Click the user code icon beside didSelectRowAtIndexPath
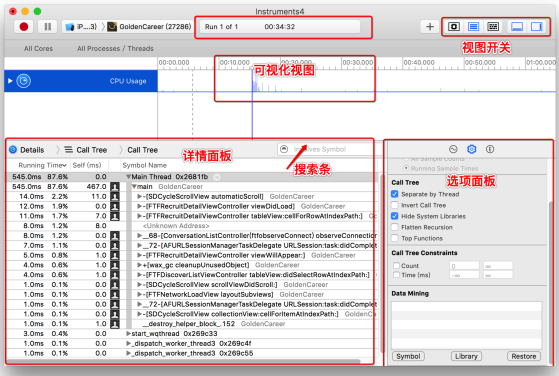Screen dimensions: 559x376 point(115,275)
